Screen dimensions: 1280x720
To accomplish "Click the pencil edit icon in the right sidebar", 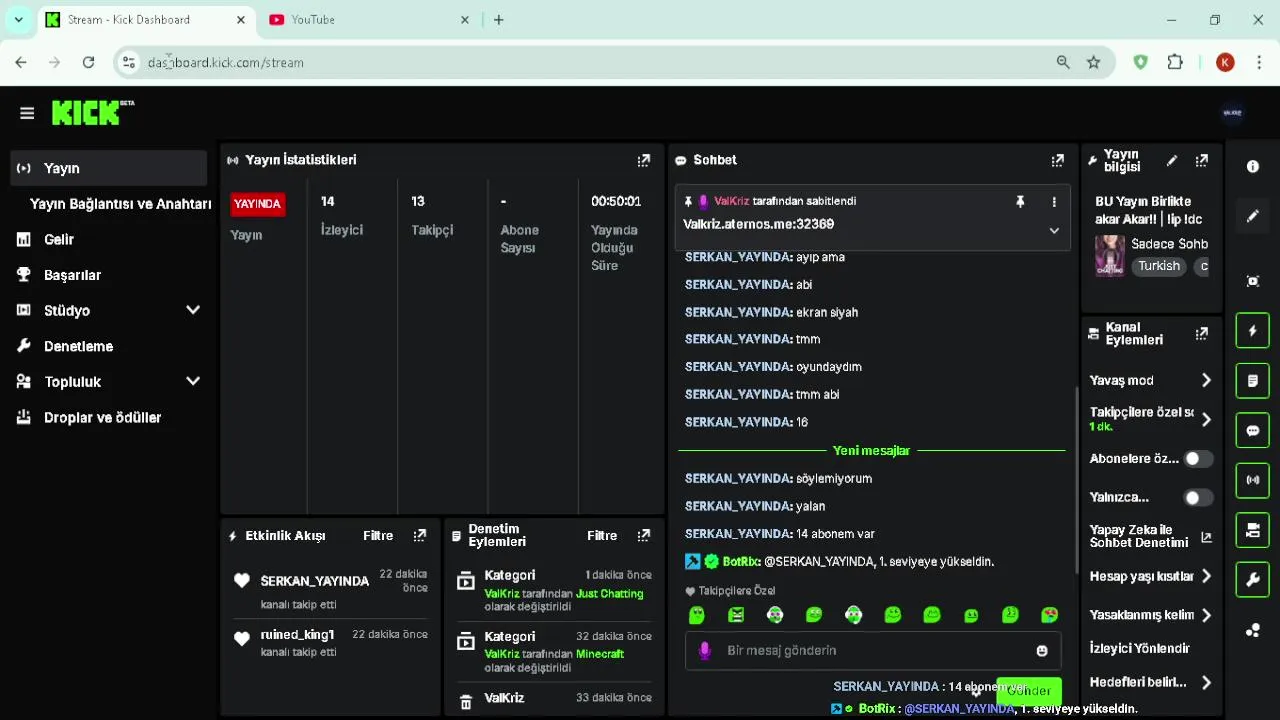I will click(x=1253, y=216).
